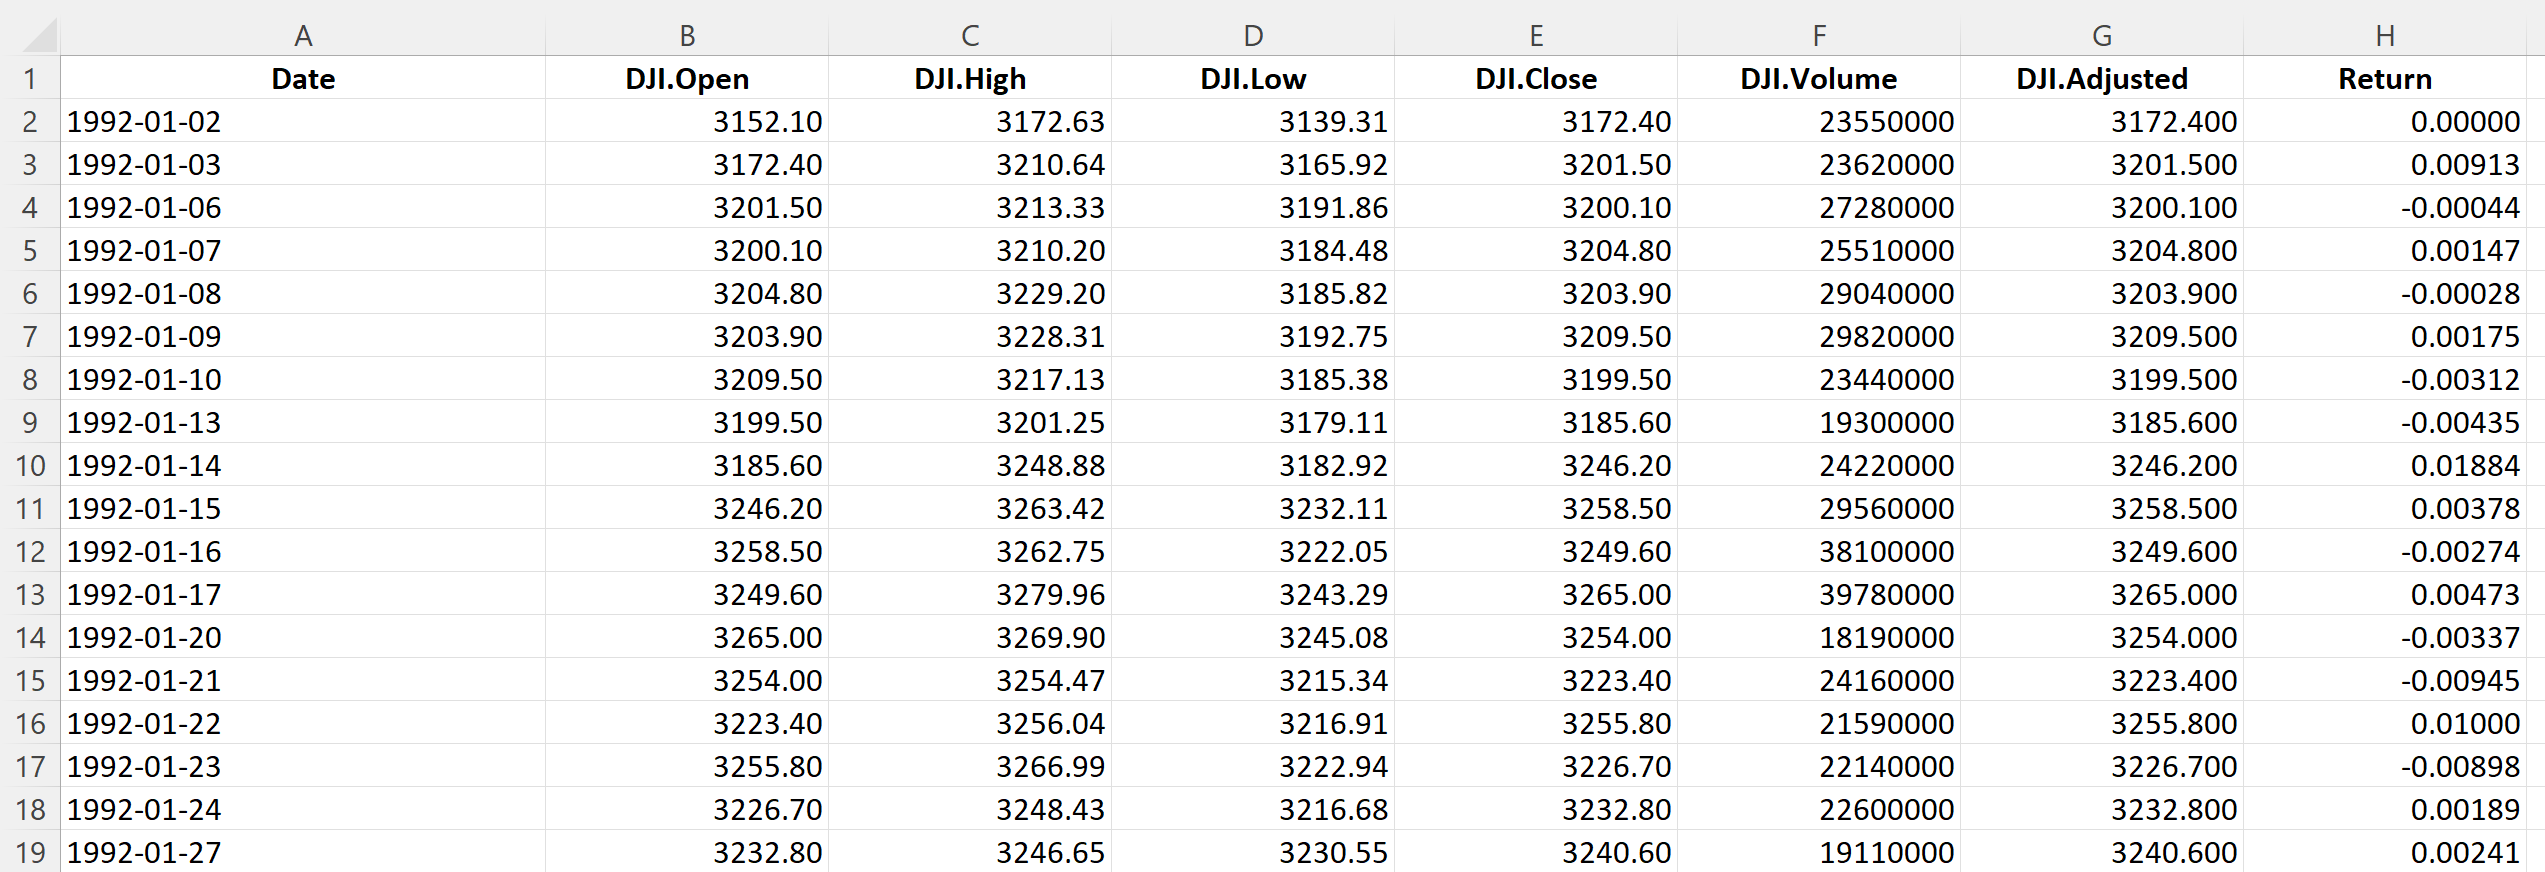
Task: Click volume value 39780000
Action: point(1819,594)
